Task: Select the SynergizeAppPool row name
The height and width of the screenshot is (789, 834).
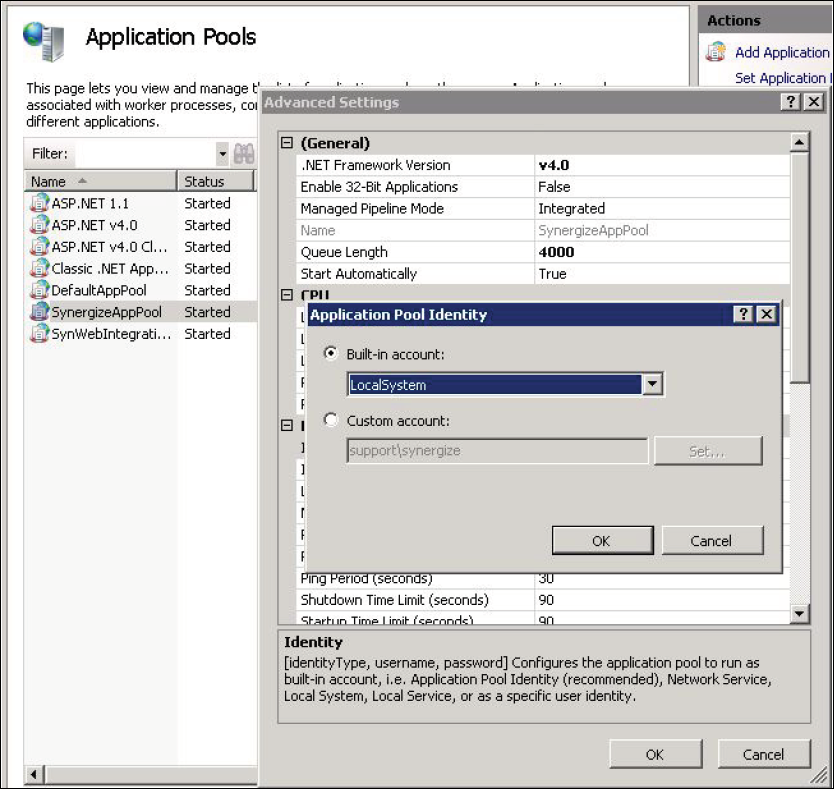Action: tap(106, 312)
